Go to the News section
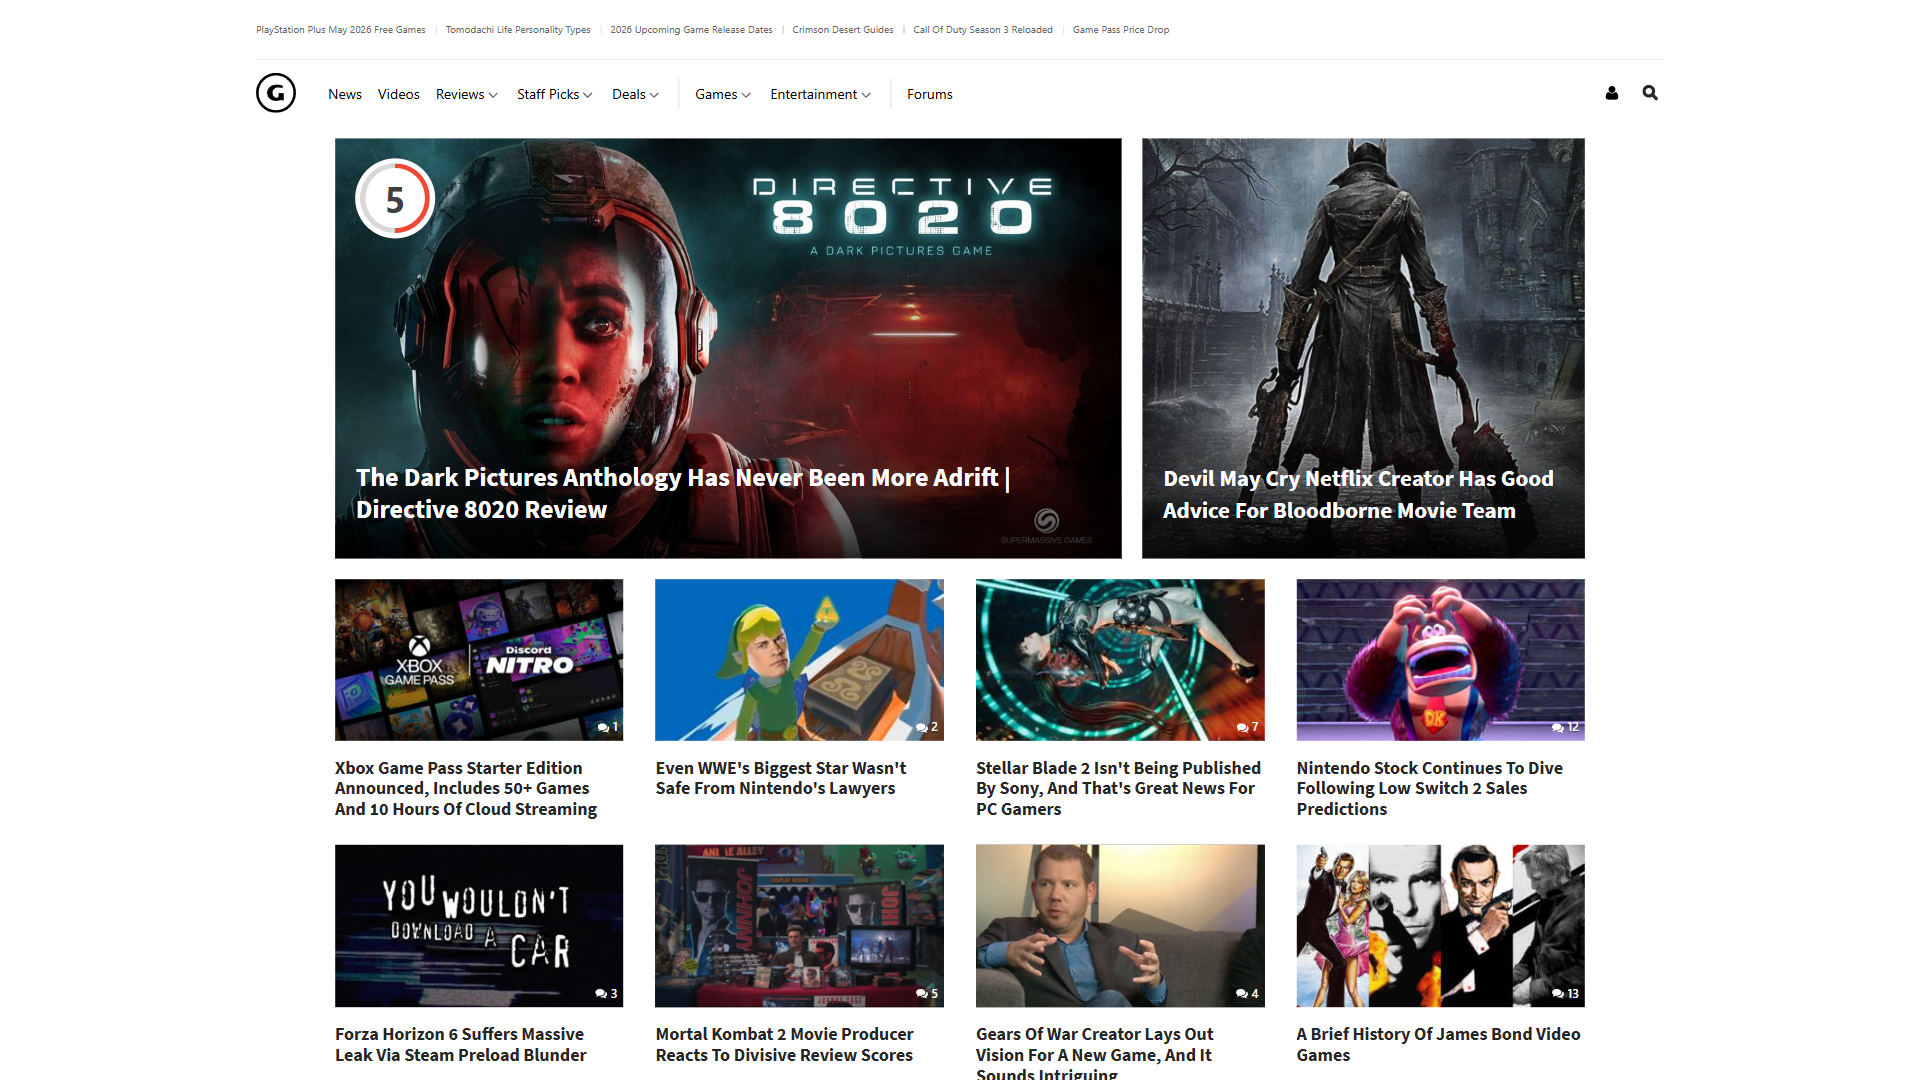 click(x=345, y=94)
